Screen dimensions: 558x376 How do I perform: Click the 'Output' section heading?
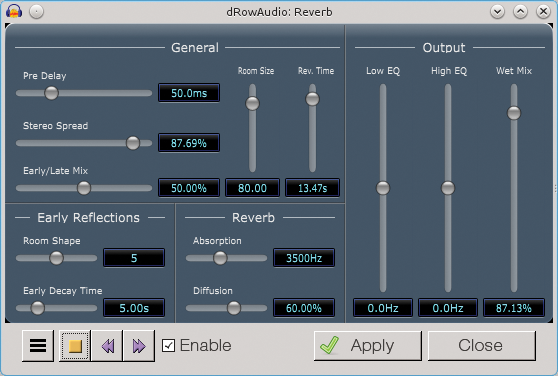tap(444, 48)
